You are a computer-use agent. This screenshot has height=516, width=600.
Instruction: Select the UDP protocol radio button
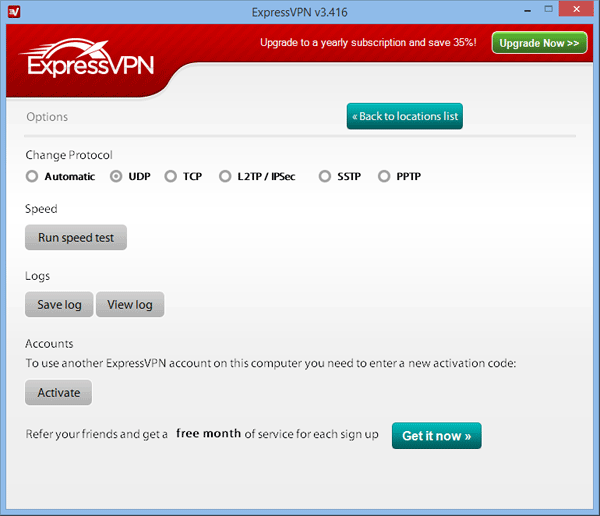116,176
